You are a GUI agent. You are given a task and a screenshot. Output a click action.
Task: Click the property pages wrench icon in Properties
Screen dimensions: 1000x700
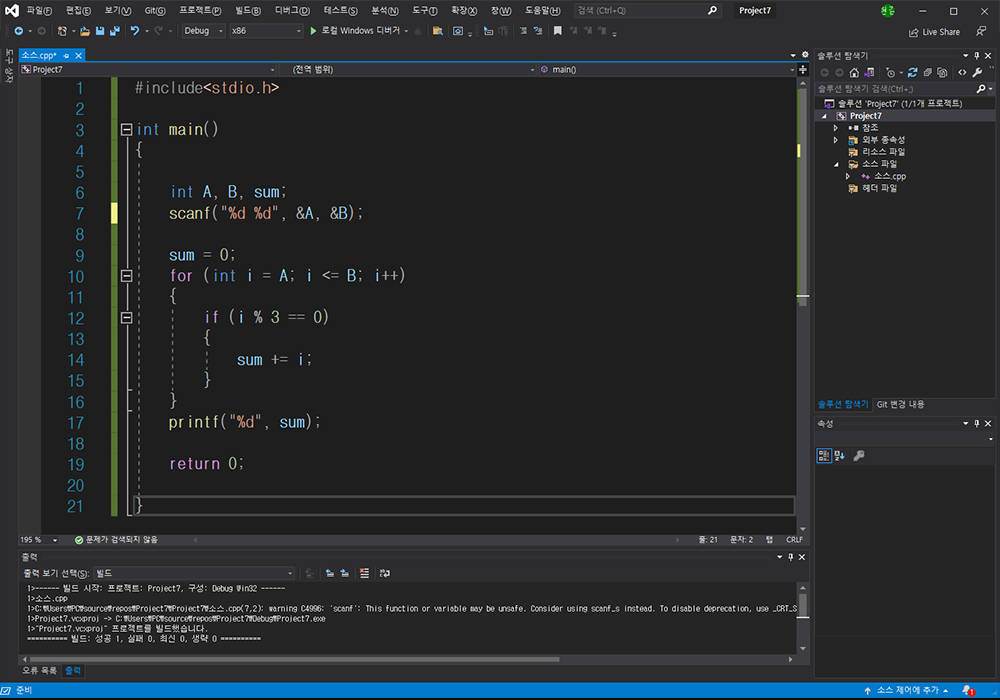(859, 455)
